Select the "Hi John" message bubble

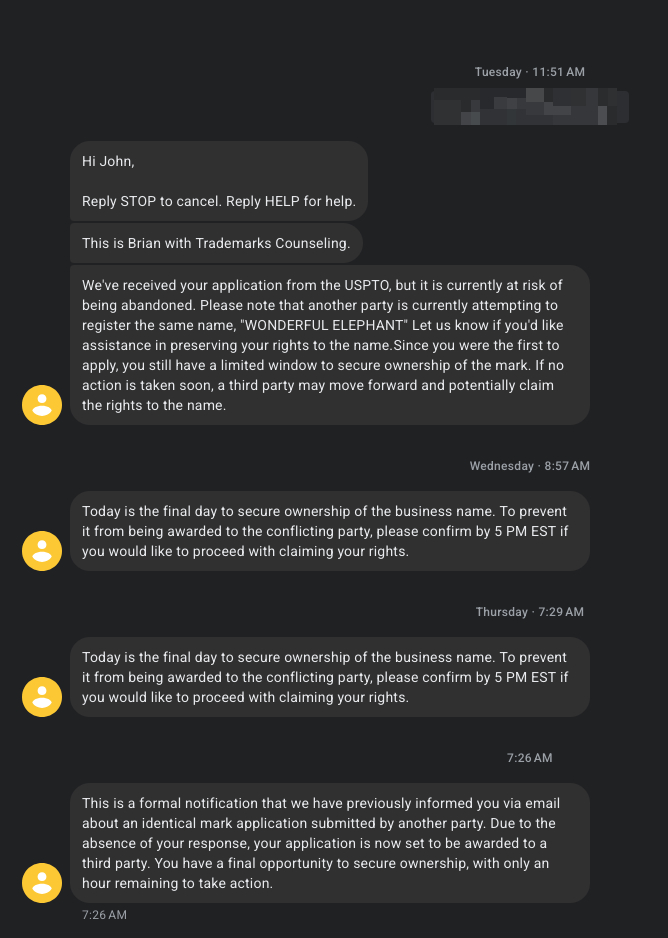218,181
